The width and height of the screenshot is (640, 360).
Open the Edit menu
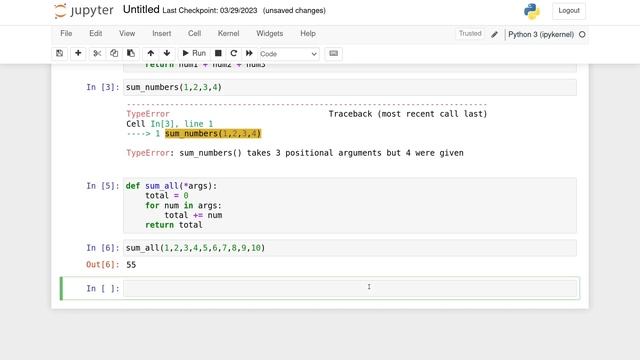96,33
